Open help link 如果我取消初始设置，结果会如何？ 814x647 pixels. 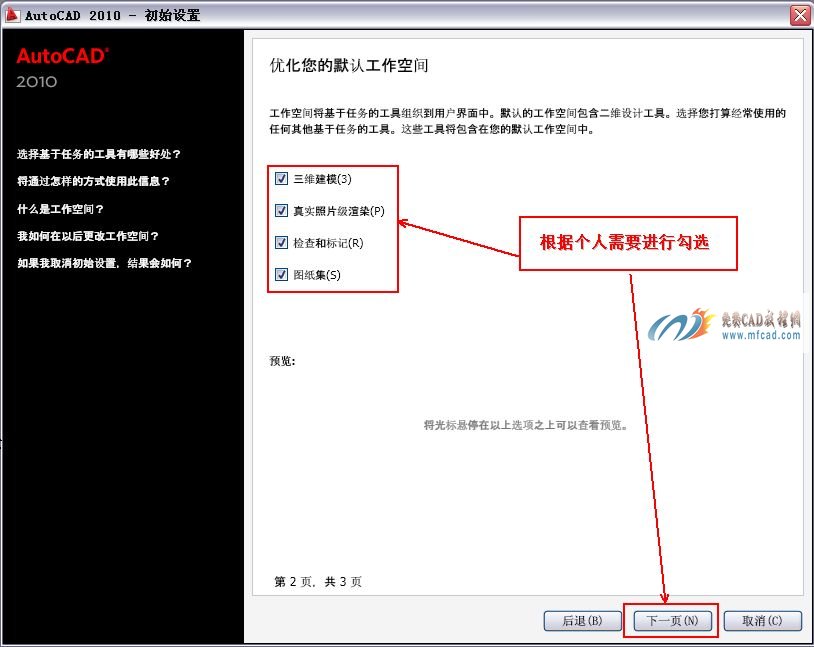104,263
